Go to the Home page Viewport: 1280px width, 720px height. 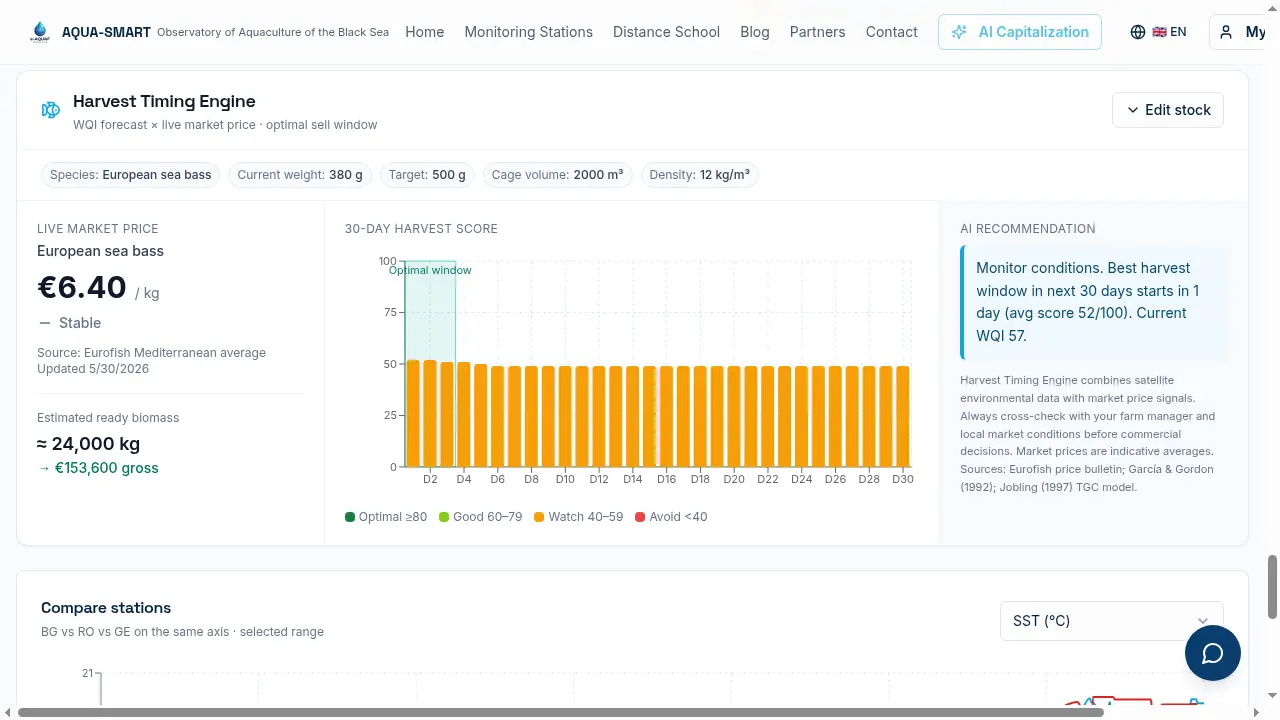(424, 32)
